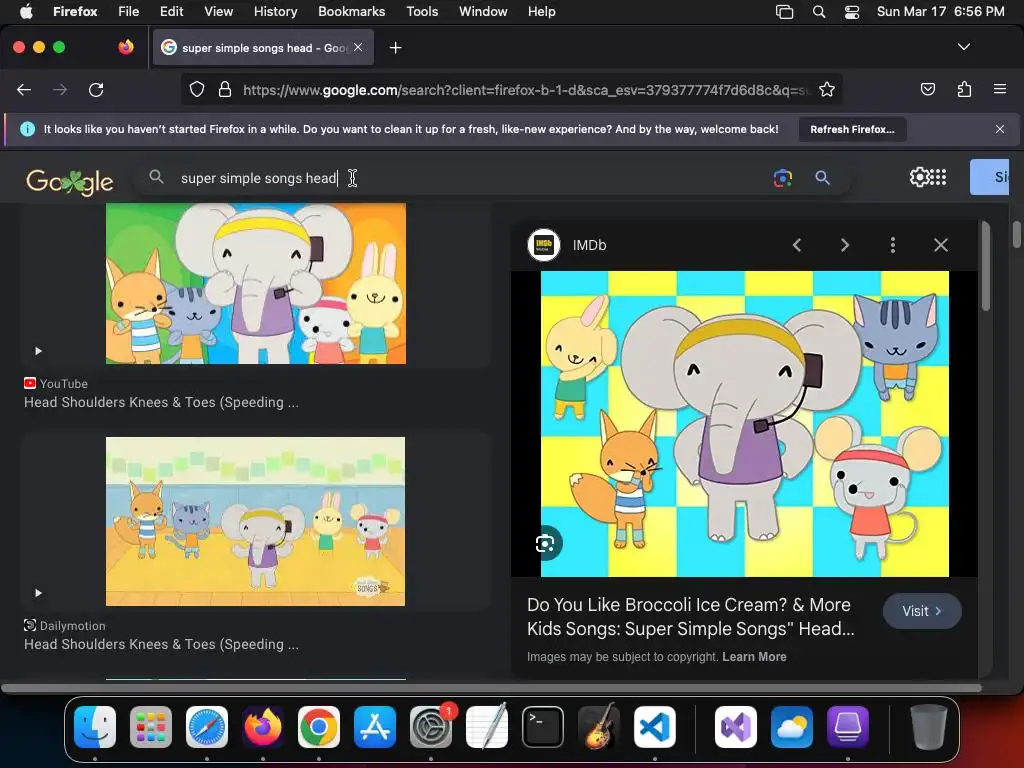The height and width of the screenshot is (768, 1024).
Task: Open the History menu
Action: [275, 12]
